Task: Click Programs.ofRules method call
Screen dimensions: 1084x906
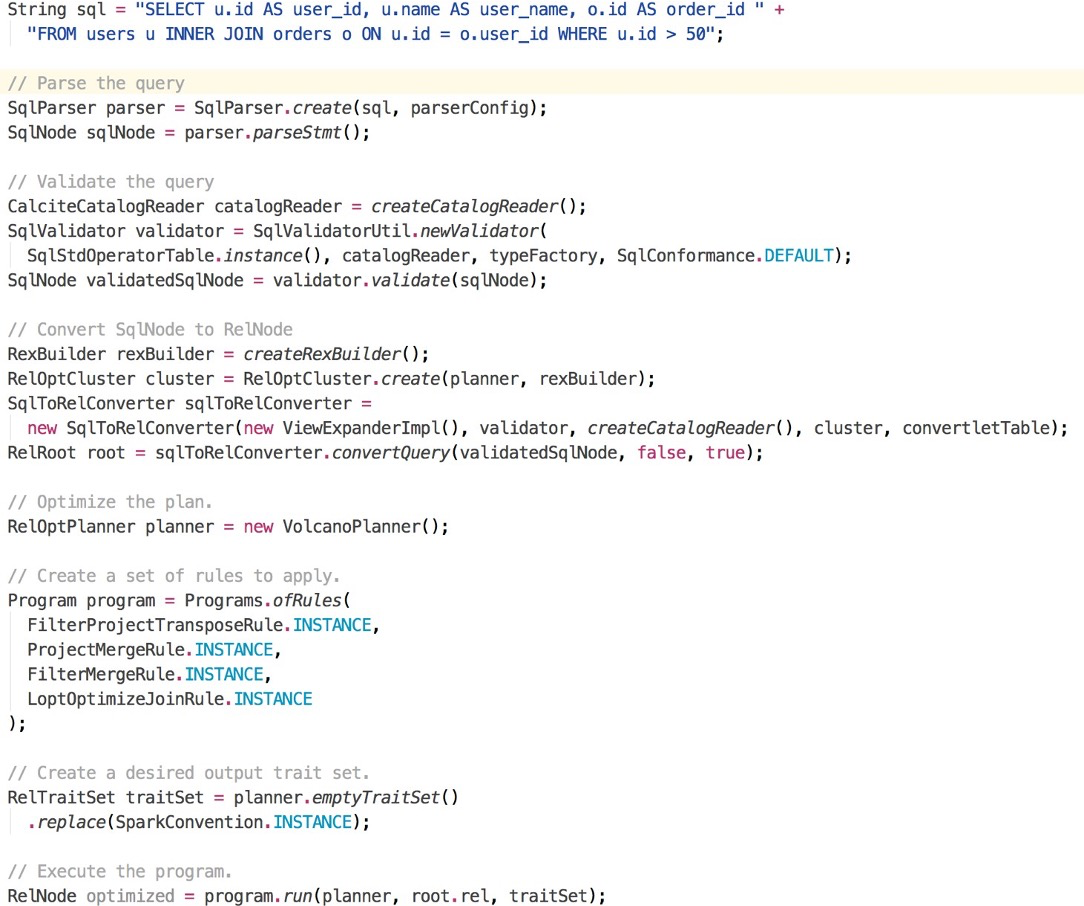Action: 263,601
